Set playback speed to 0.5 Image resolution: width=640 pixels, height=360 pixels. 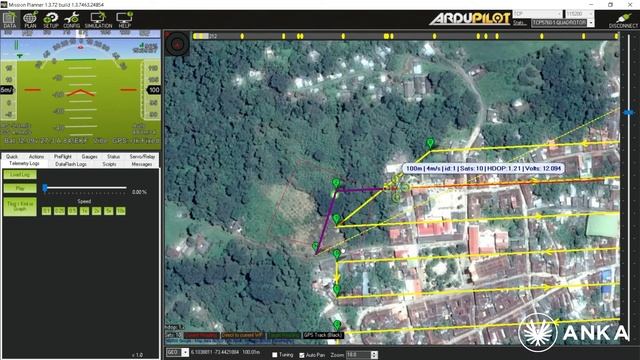pyautogui.click(x=72, y=211)
